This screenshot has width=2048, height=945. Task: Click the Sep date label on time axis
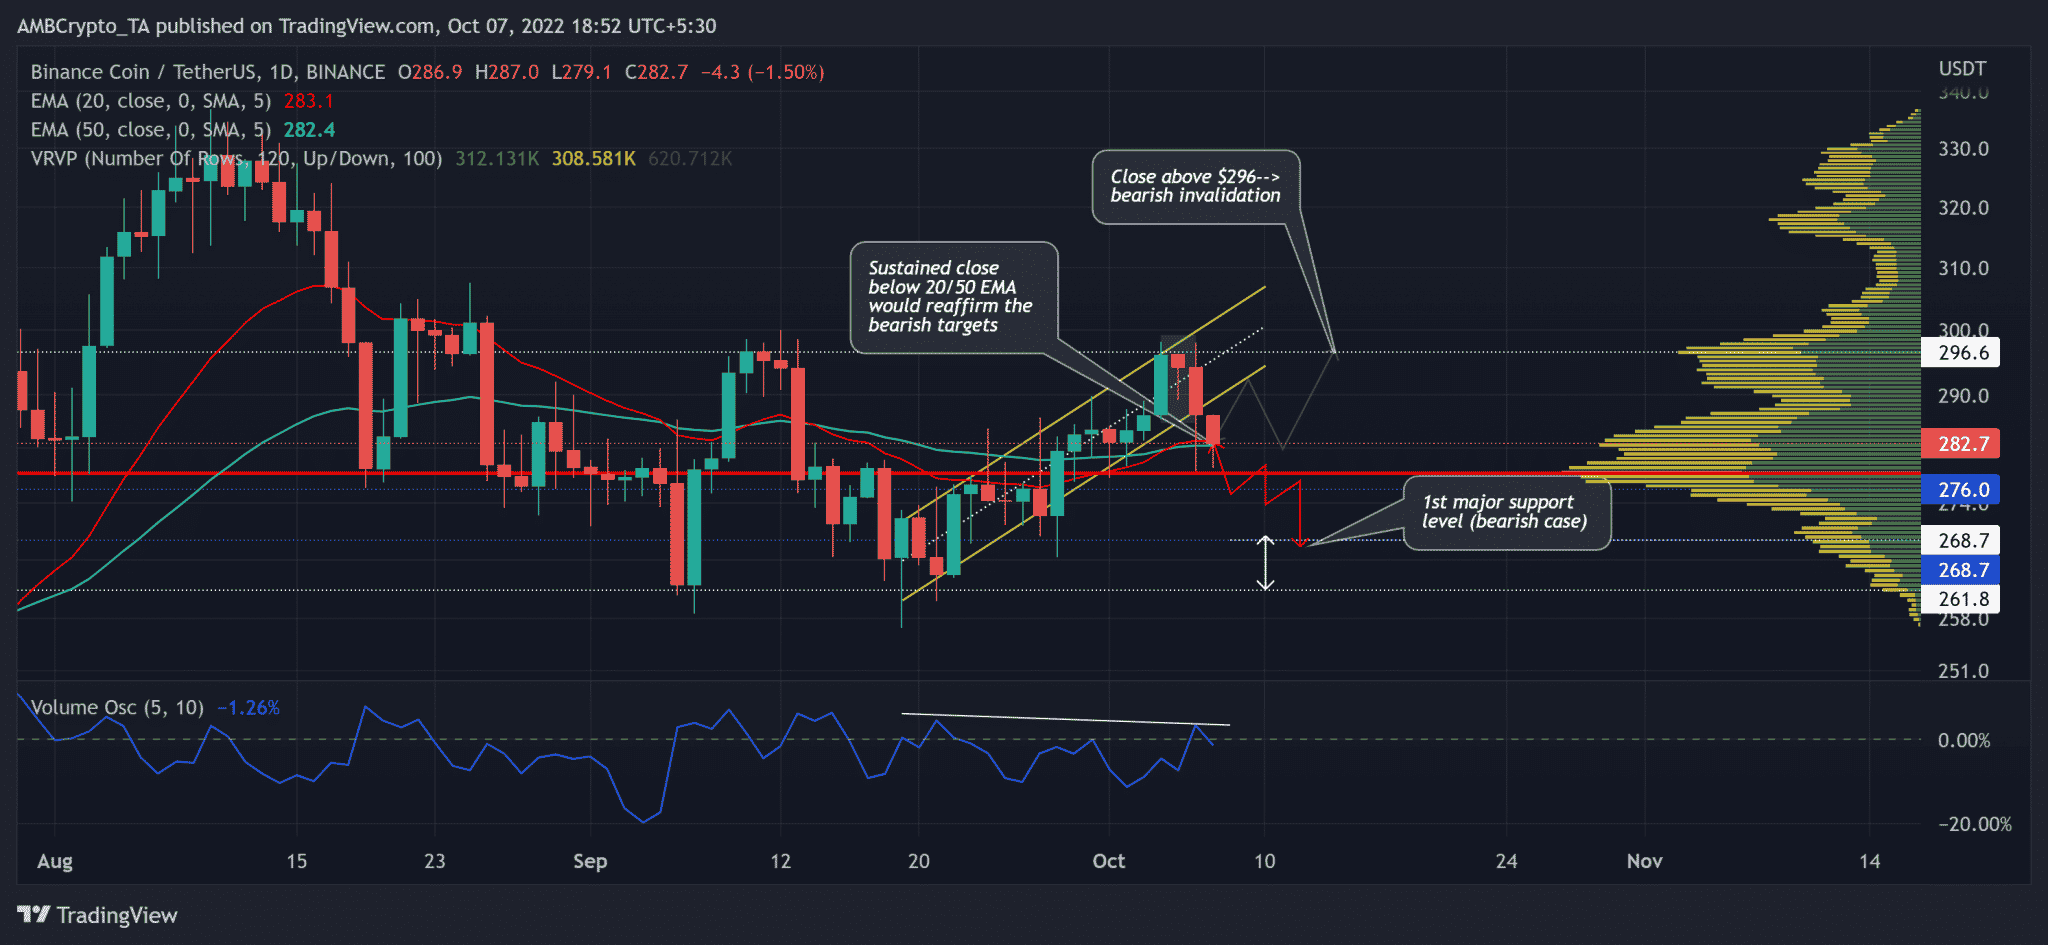(x=590, y=861)
